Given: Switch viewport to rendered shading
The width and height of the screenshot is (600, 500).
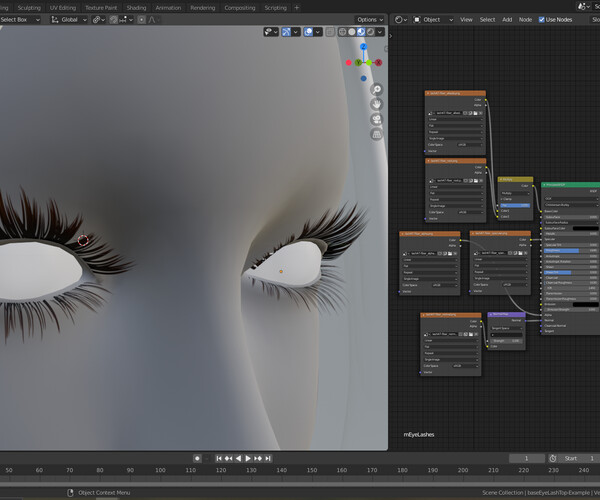Looking at the screenshot, I should [x=370, y=32].
